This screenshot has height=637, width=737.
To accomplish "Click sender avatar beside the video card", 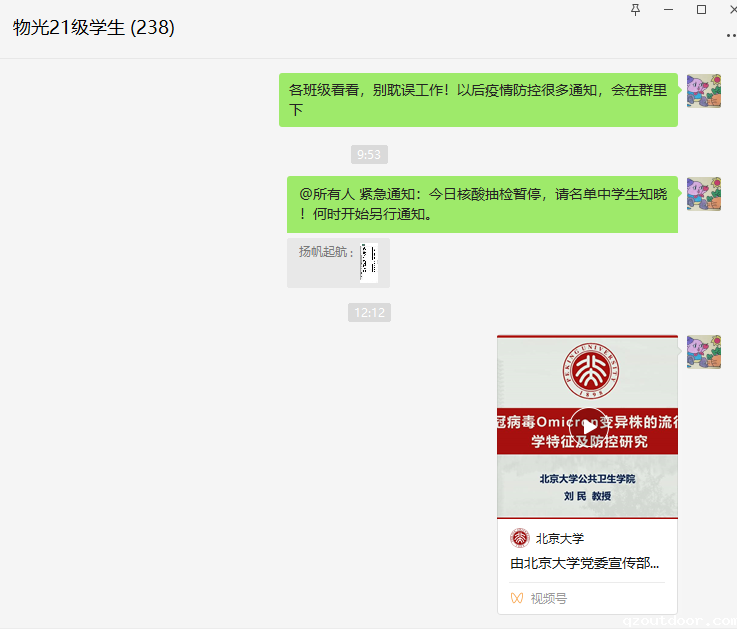I will pyautogui.click(x=704, y=352).
